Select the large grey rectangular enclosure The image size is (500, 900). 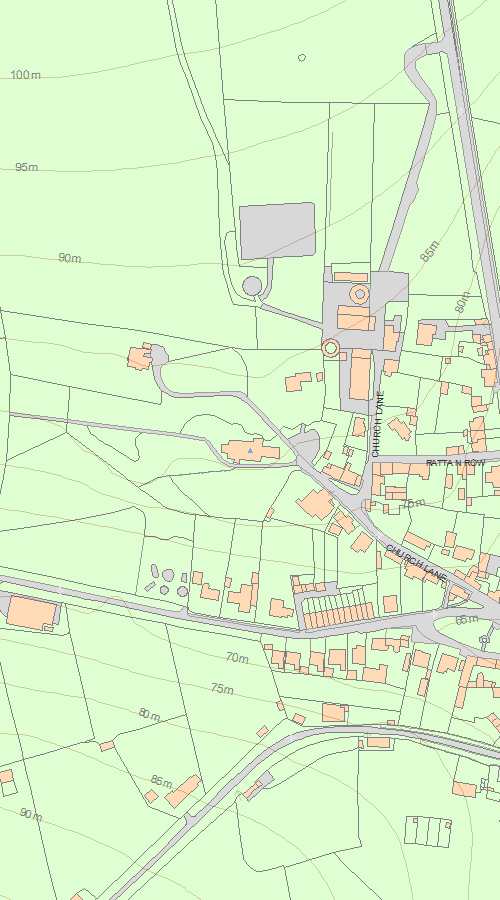coord(277,231)
